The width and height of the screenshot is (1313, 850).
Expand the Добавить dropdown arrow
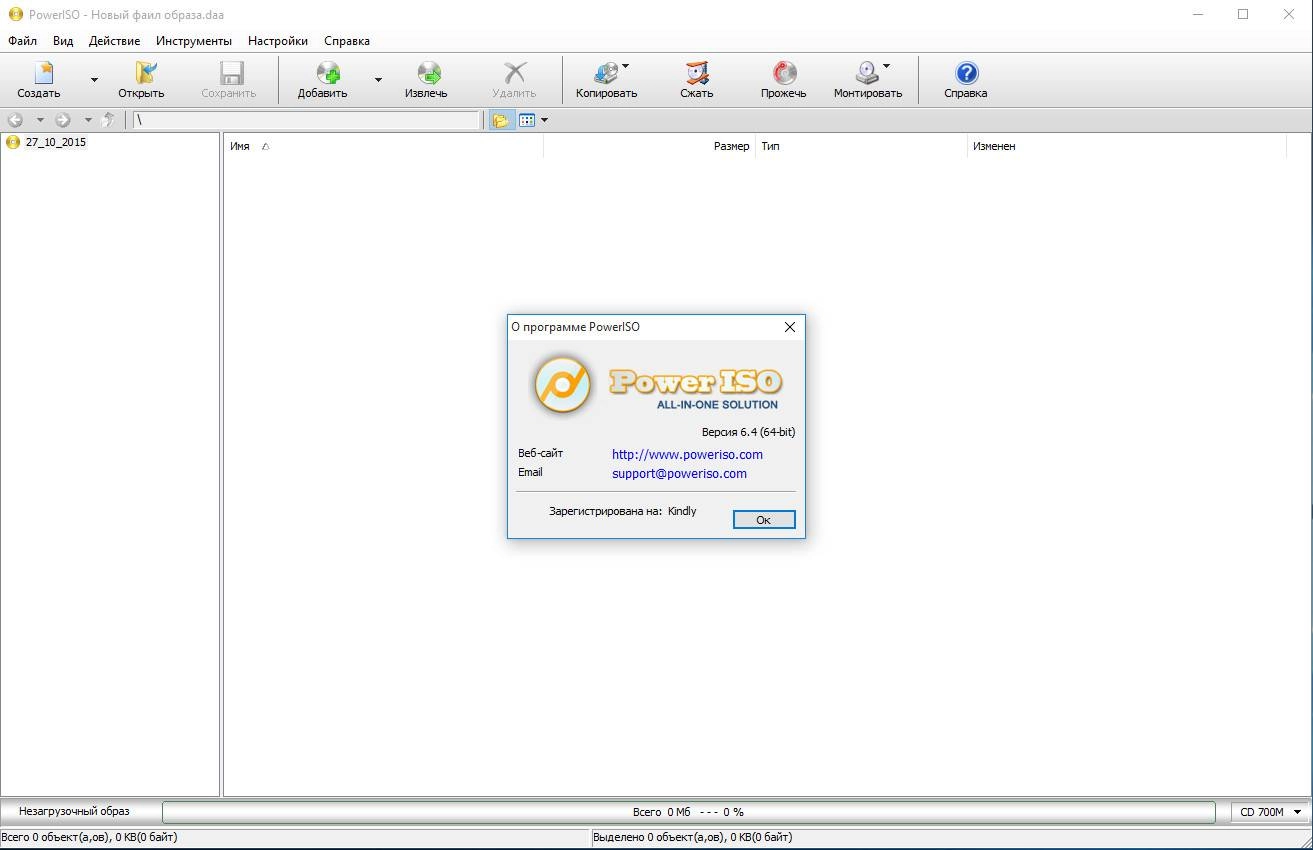(x=378, y=80)
